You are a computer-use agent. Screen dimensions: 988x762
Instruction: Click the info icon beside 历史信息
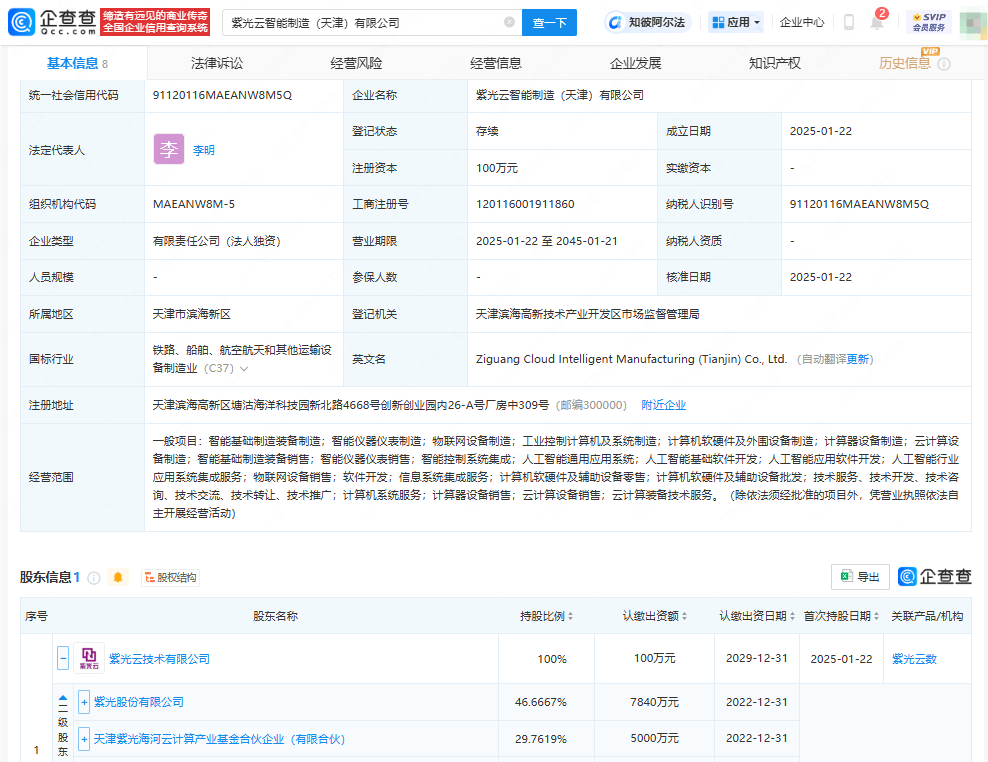944,64
